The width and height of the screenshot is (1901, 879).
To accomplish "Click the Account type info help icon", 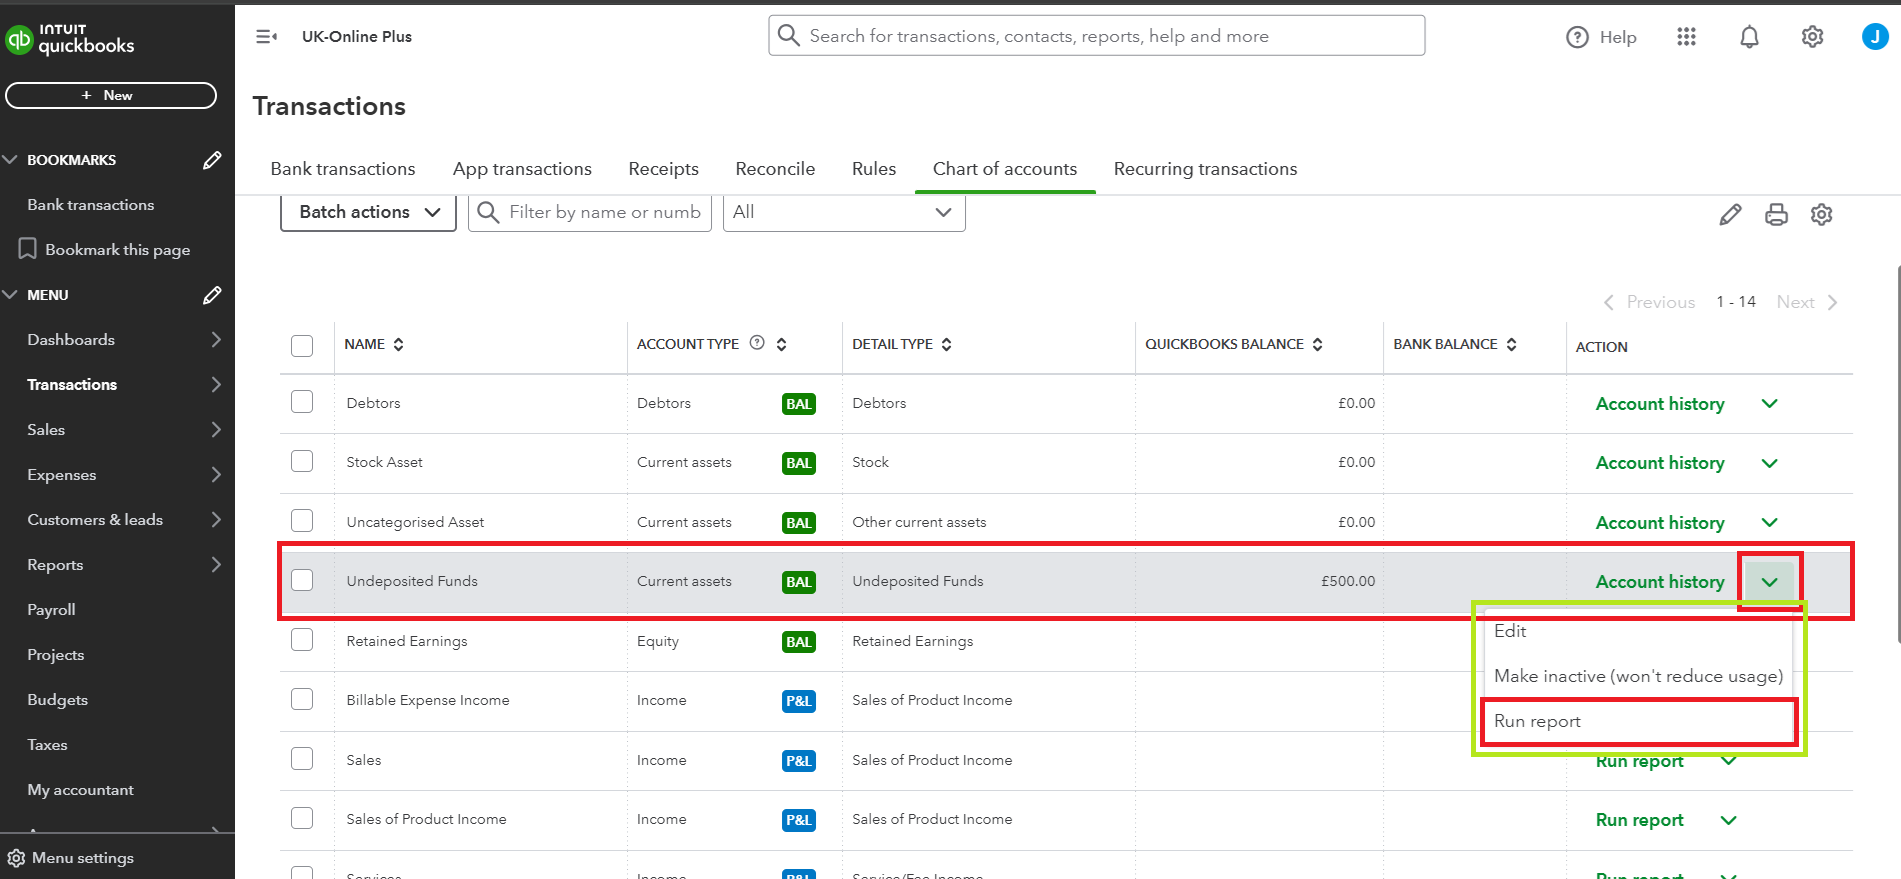I will (x=757, y=343).
